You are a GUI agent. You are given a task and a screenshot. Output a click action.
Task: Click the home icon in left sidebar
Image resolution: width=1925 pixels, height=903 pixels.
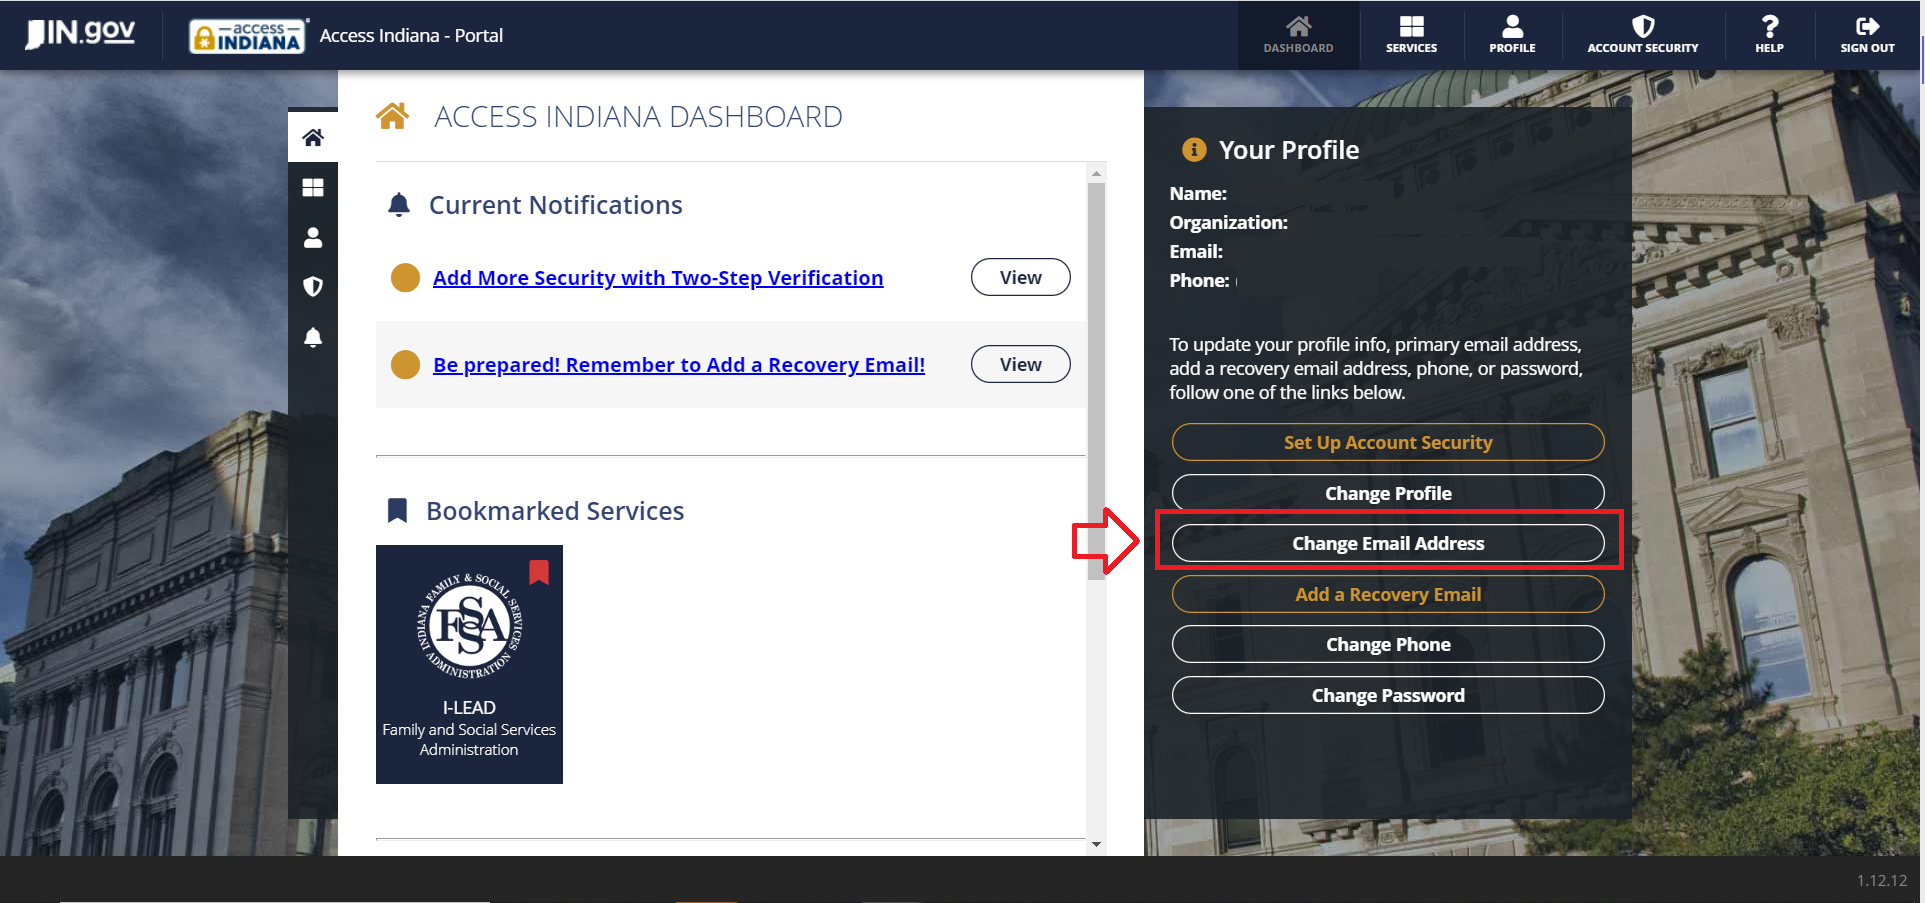[313, 137]
